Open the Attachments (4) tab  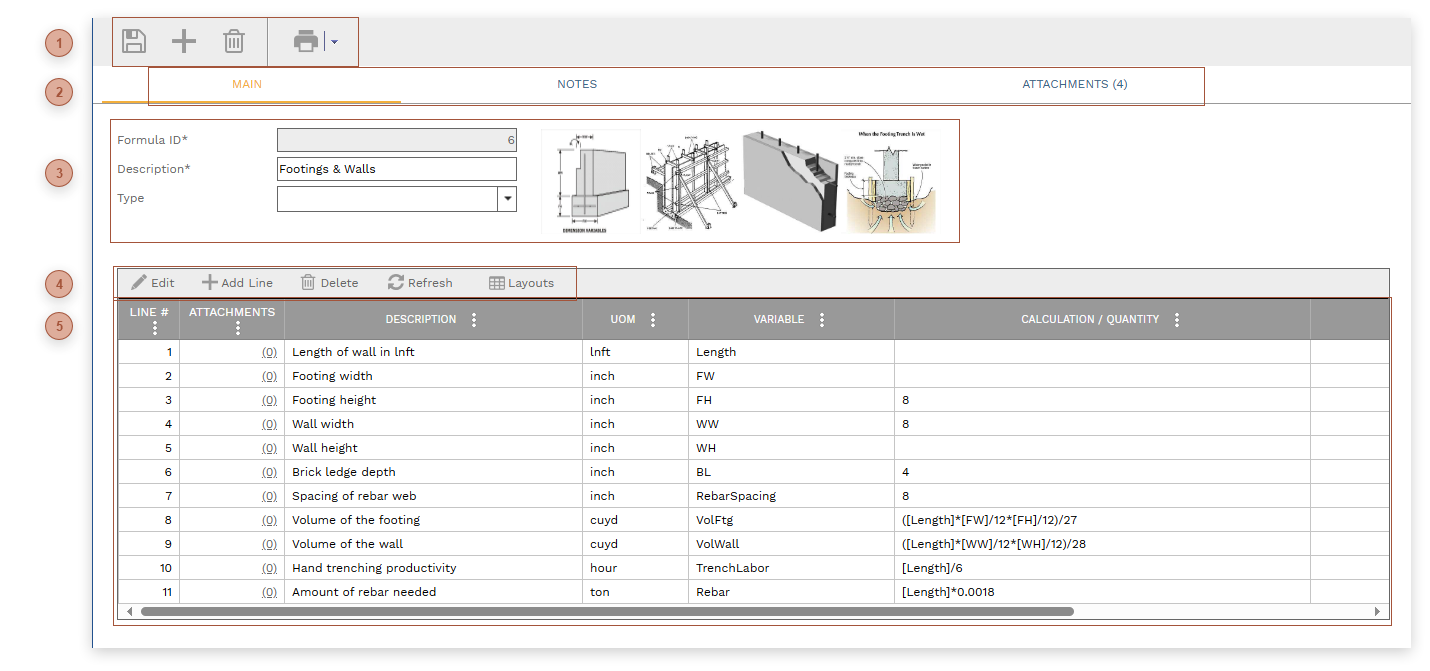coord(1074,84)
